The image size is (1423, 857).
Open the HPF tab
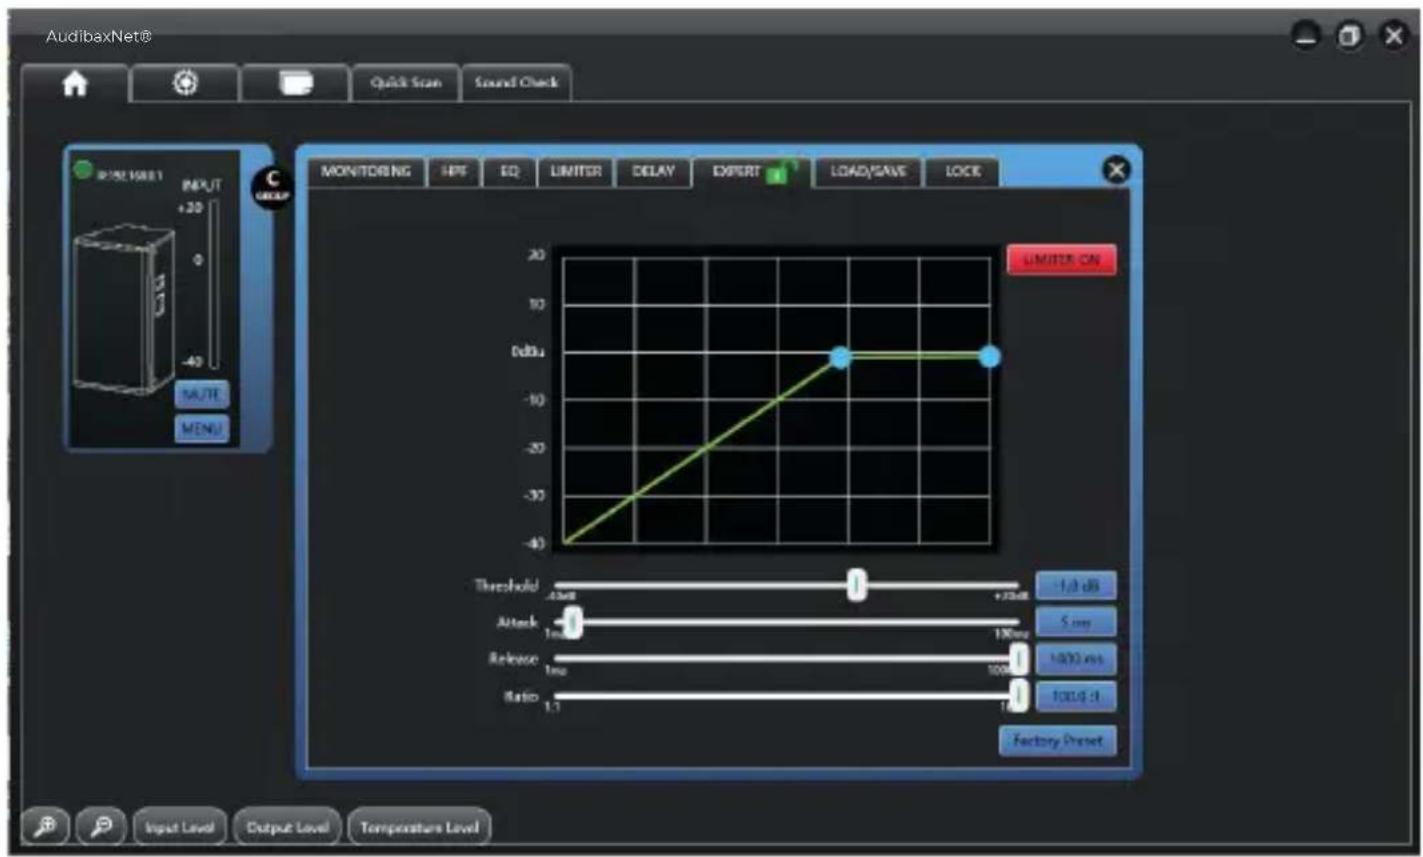pos(456,172)
